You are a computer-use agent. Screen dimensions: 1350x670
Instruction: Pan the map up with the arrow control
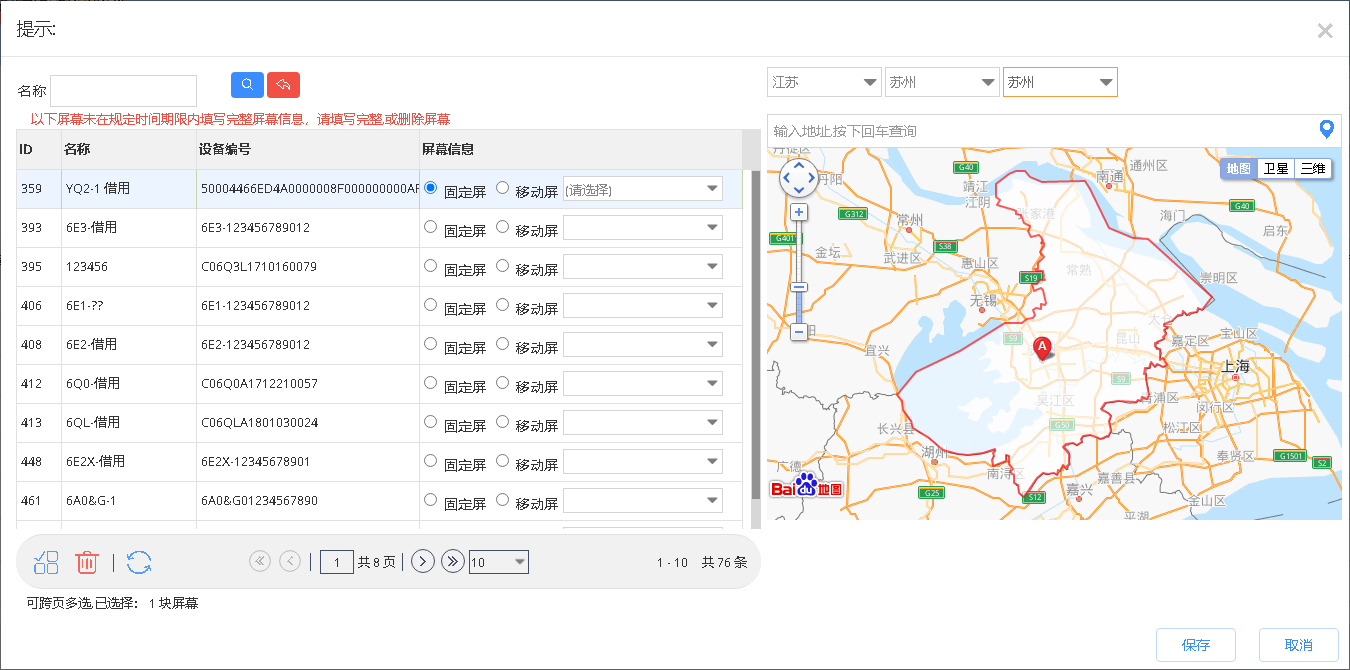pyautogui.click(x=798, y=166)
